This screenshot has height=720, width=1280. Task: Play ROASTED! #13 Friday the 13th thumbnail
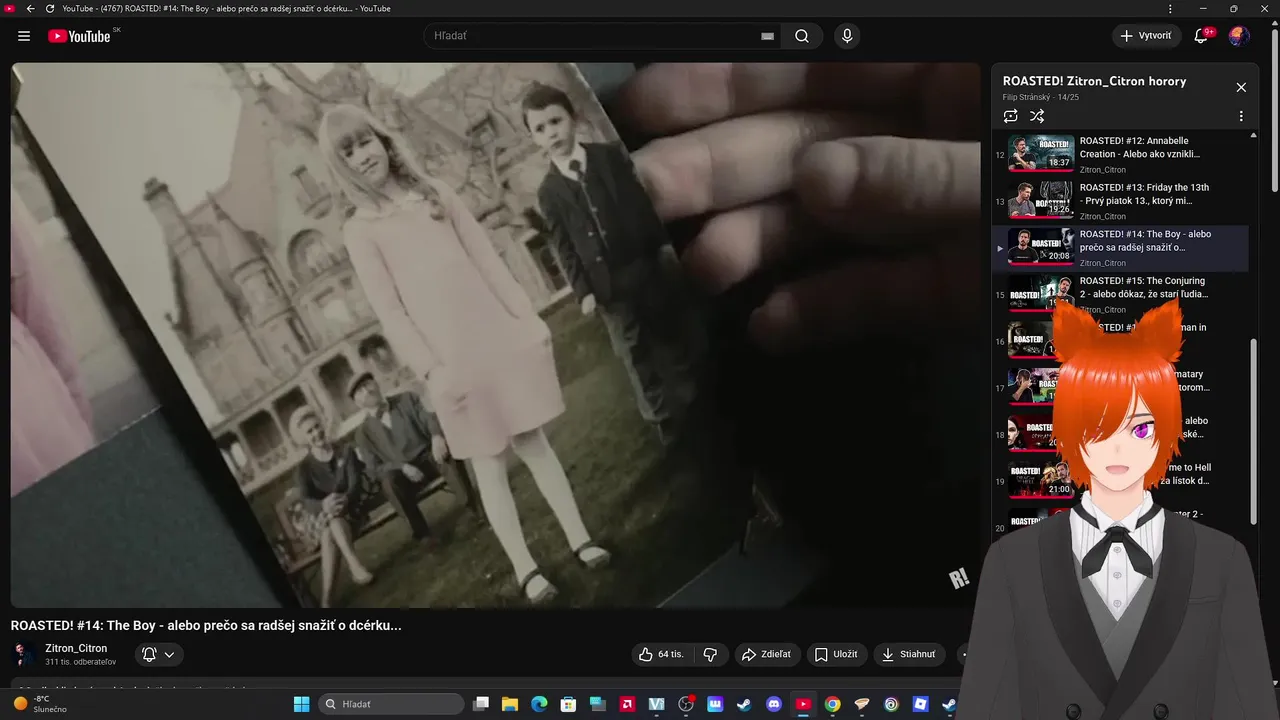point(1041,200)
